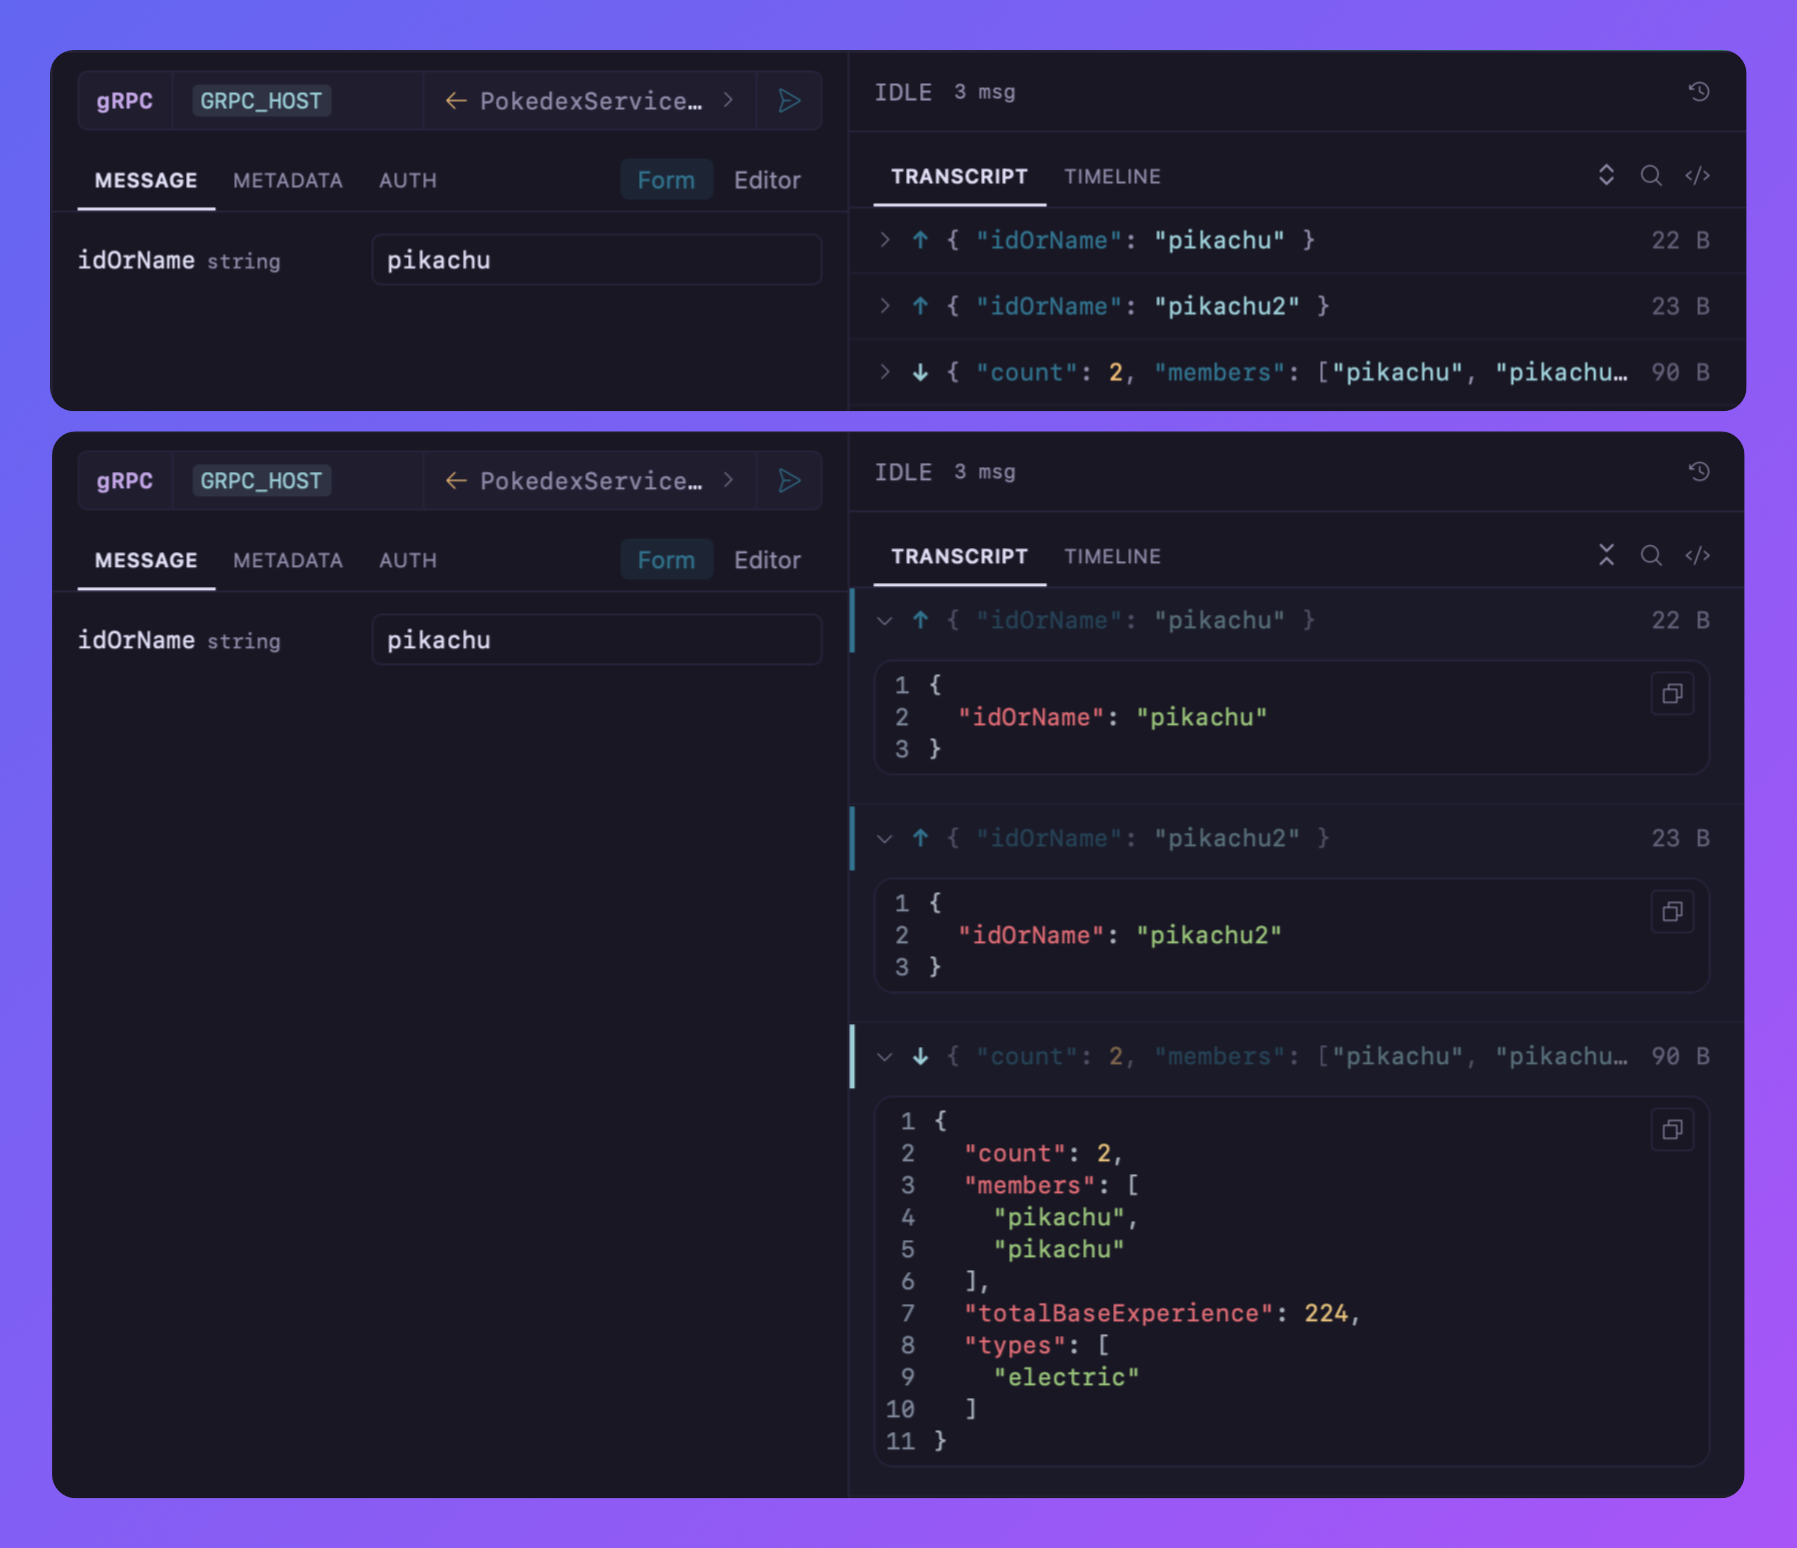Expand the pikachu message in top transcript
This screenshot has height=1548, width=1797.
coord(885,240)
